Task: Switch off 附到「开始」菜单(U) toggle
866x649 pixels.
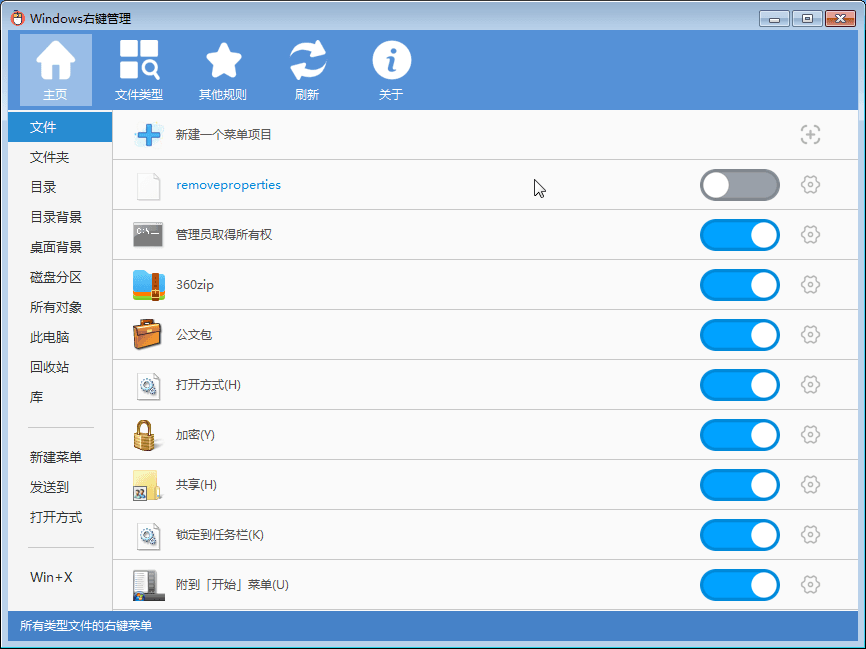Action: click(740, 585)
